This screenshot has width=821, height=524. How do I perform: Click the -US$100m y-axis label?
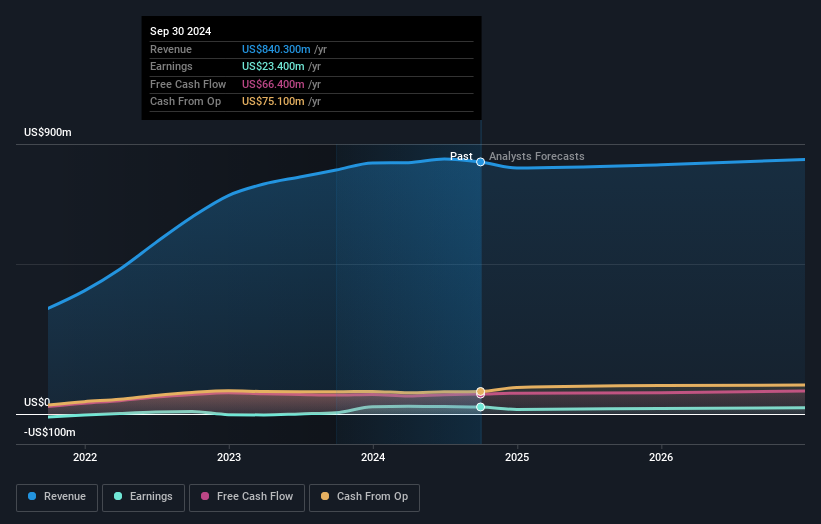click(50, 432)
